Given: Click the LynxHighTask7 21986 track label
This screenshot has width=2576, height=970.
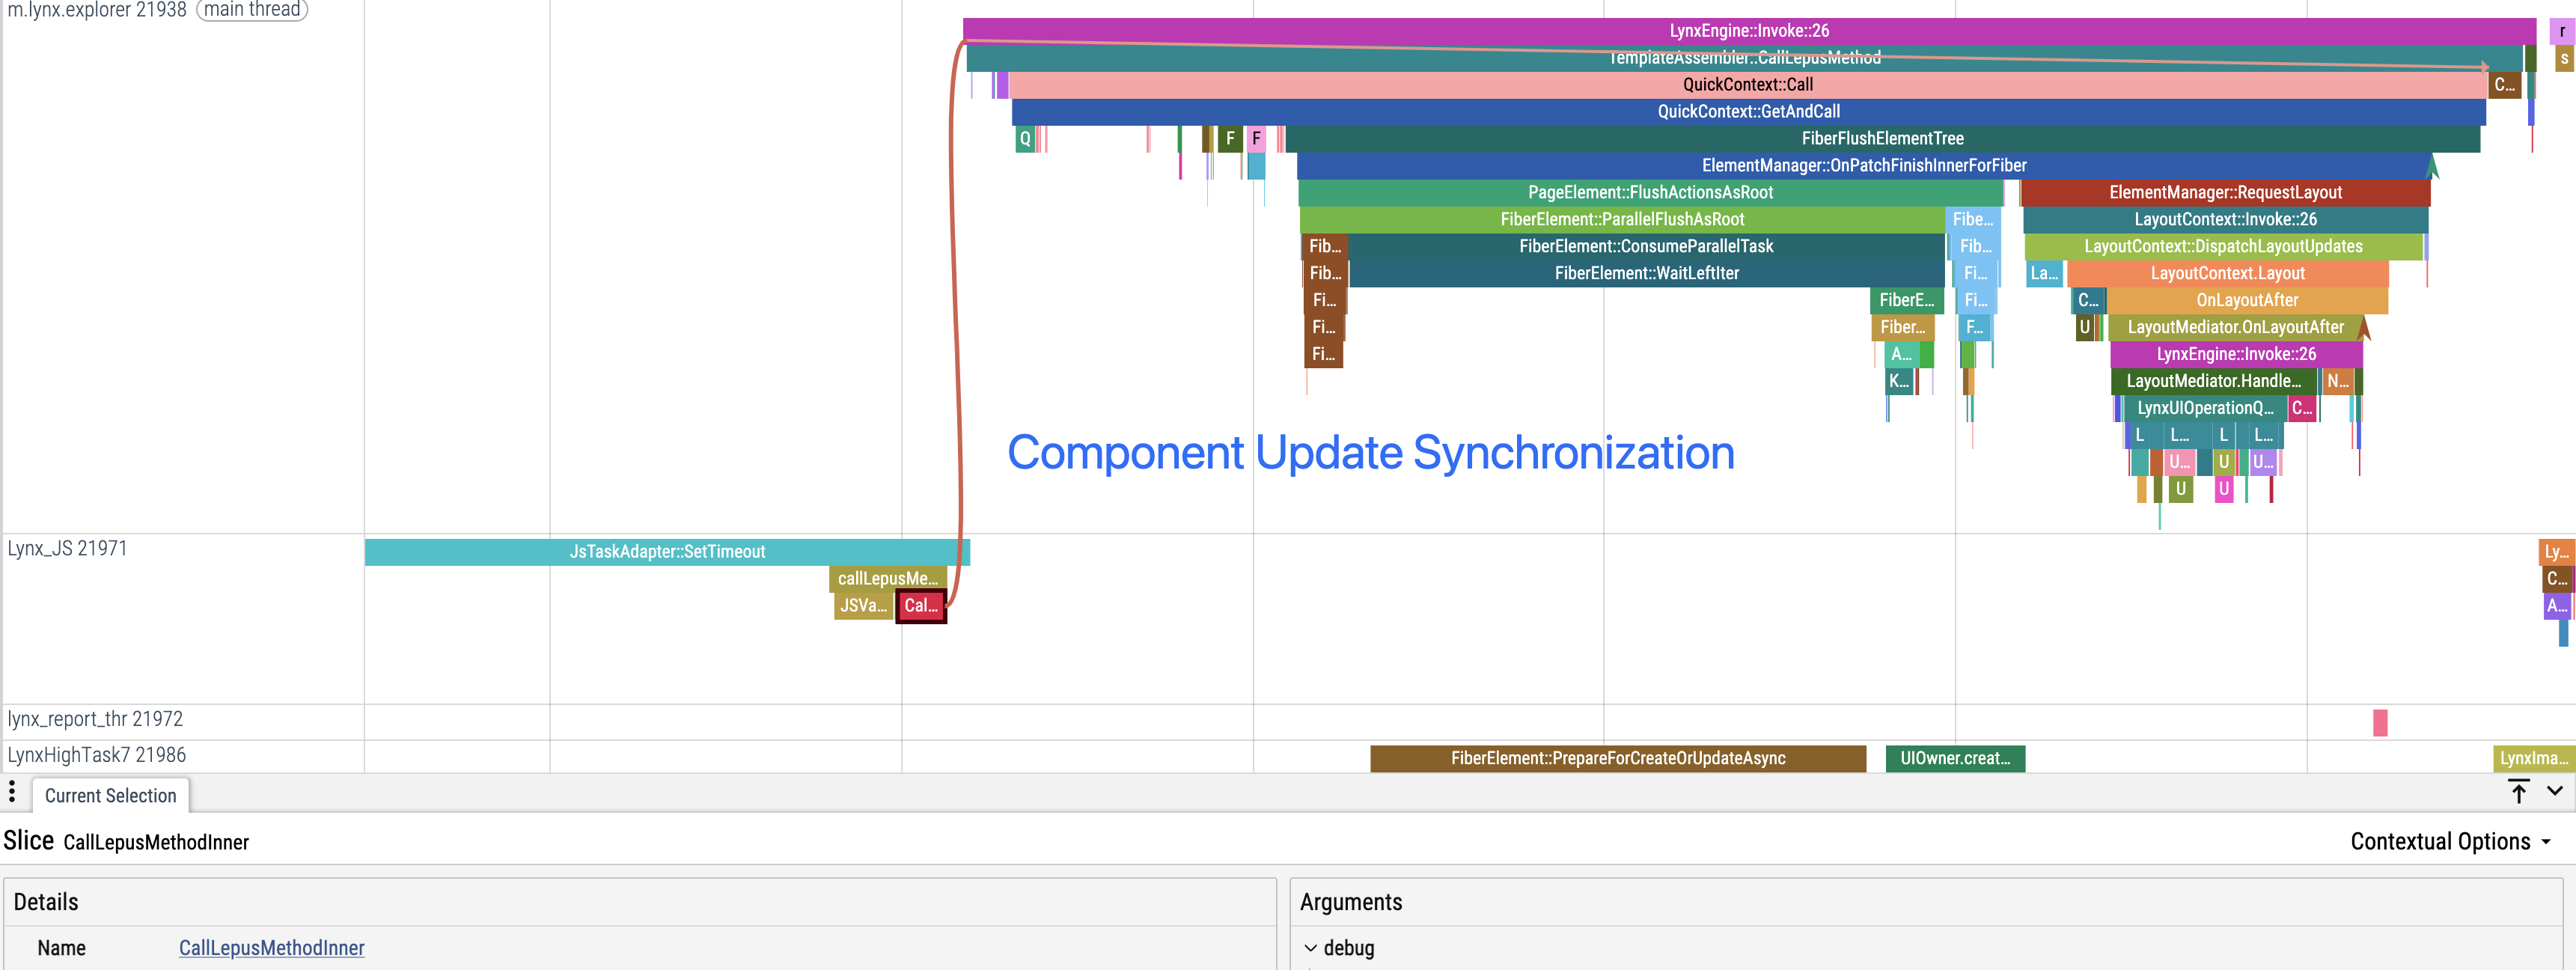Looking at the screenshot, I should click(x=96, y=756).
